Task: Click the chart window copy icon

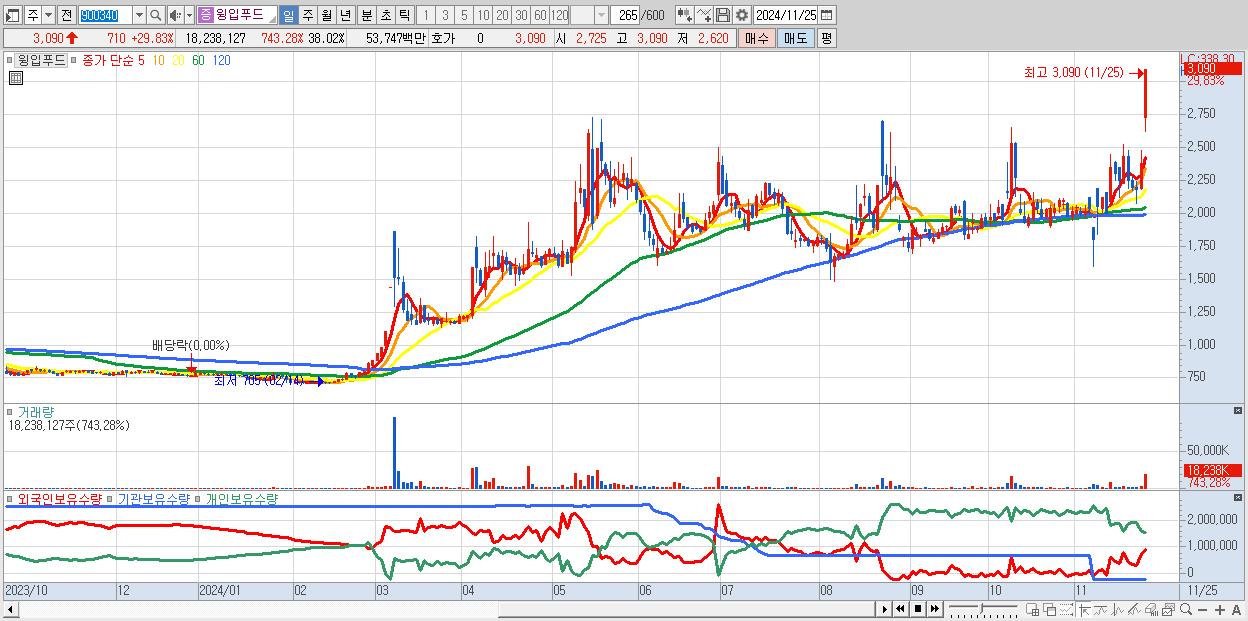Action: click(x=1168, y=610)
